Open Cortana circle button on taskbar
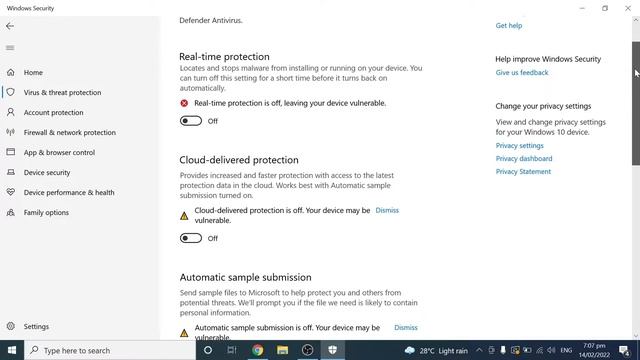This screenshot has height=360, width=640. pos(208,350)
